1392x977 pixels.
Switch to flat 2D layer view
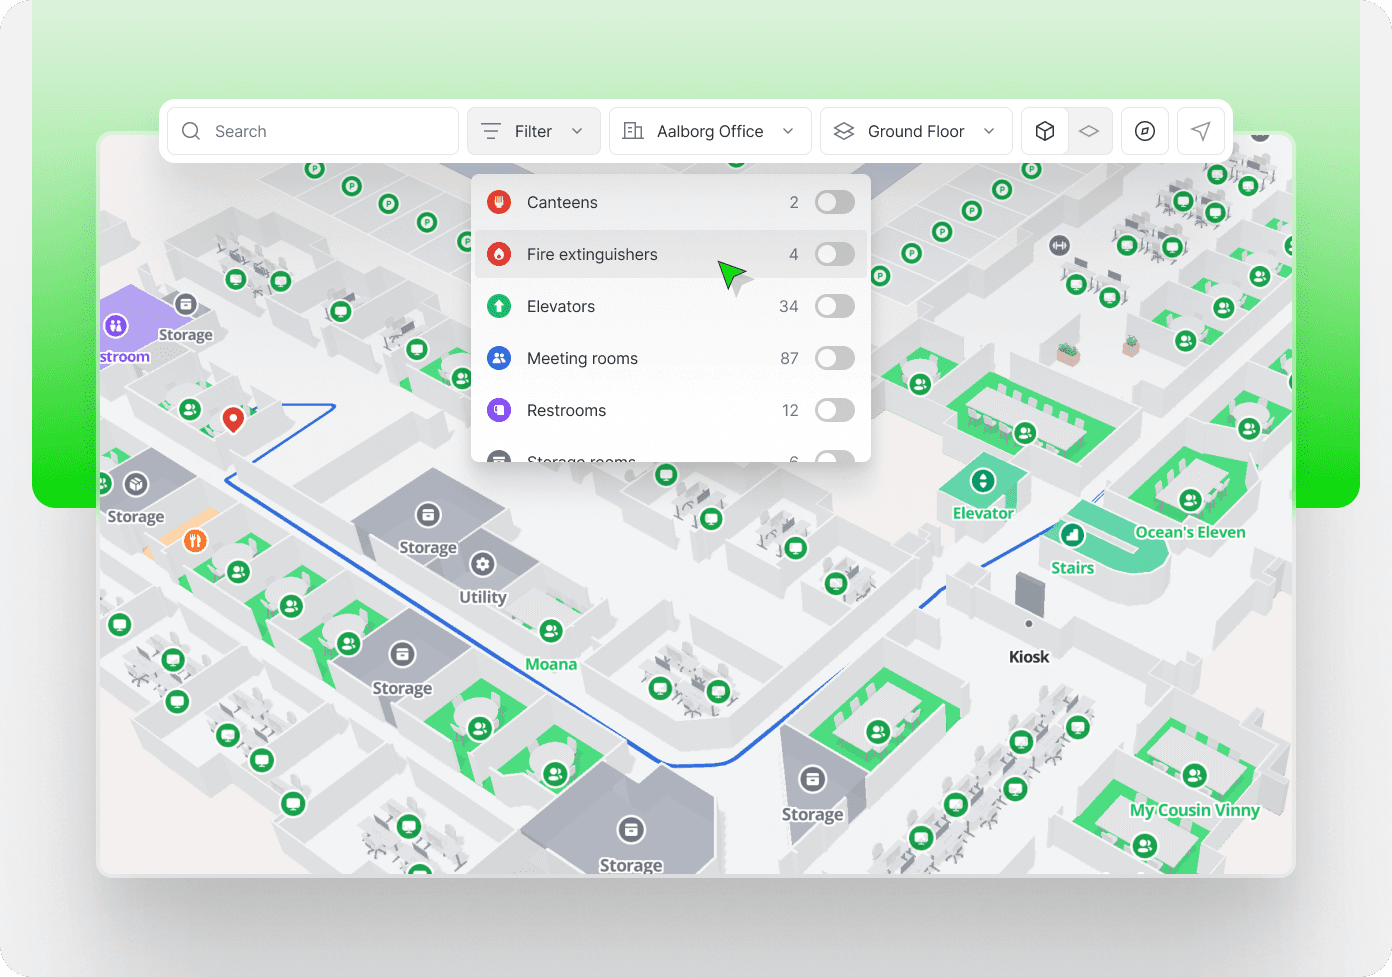pos(1089,131)
